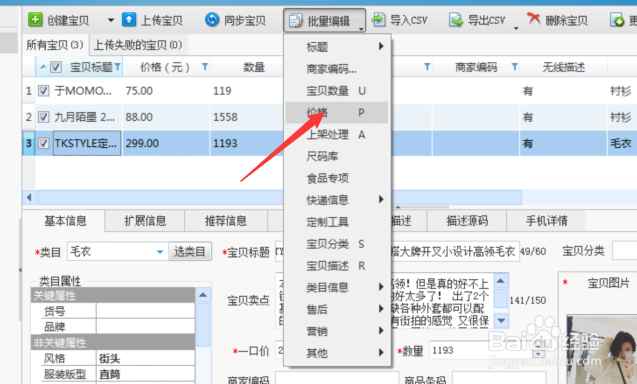Sort by the 数量 column header

click(254, 67)
